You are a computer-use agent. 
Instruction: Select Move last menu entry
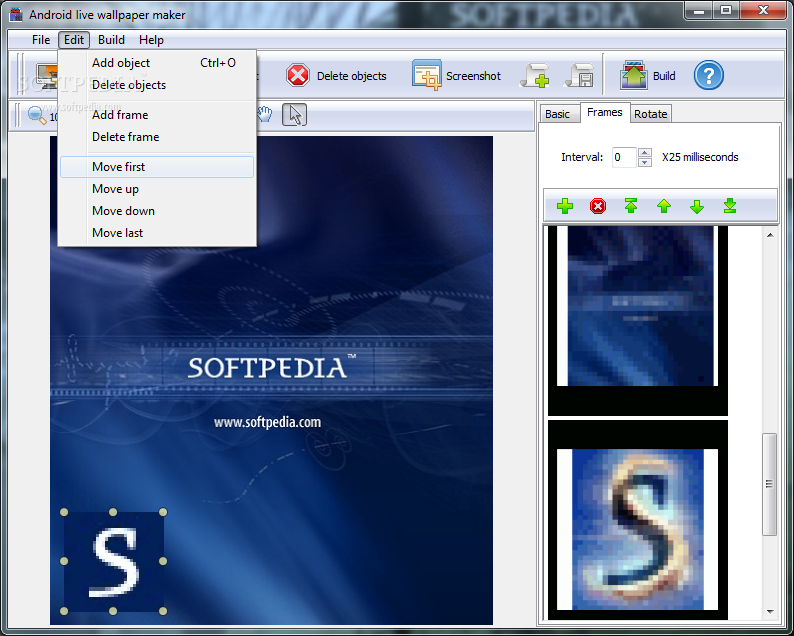[157, 233]
